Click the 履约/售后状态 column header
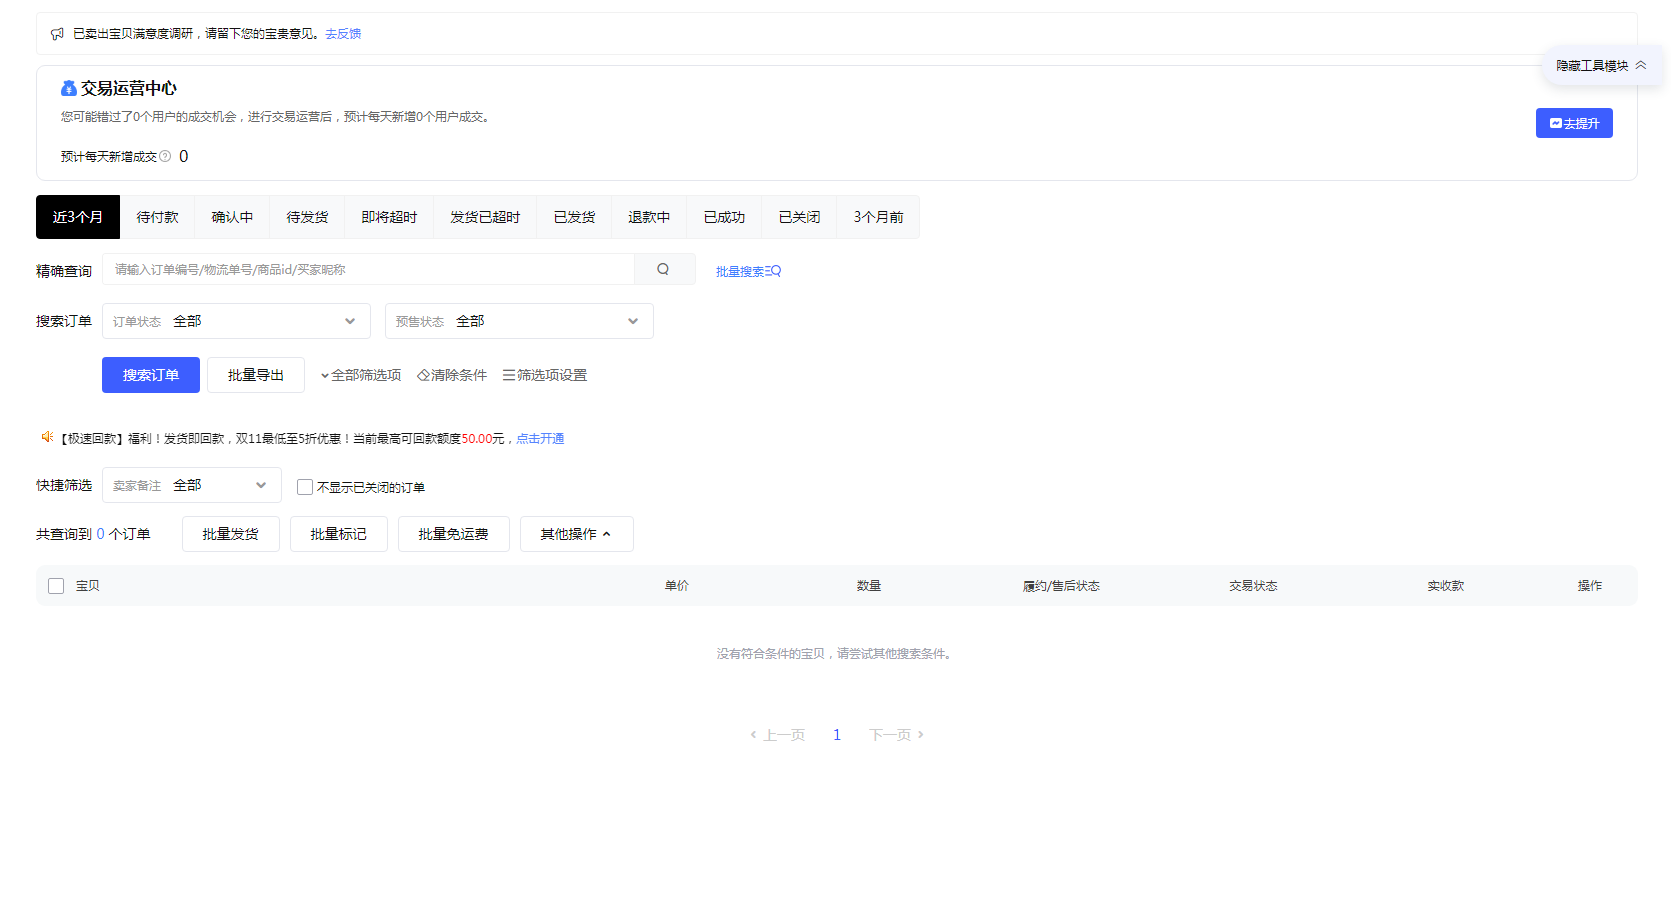Viewport: 1671px width, 897px height. tap(1061, 586)
